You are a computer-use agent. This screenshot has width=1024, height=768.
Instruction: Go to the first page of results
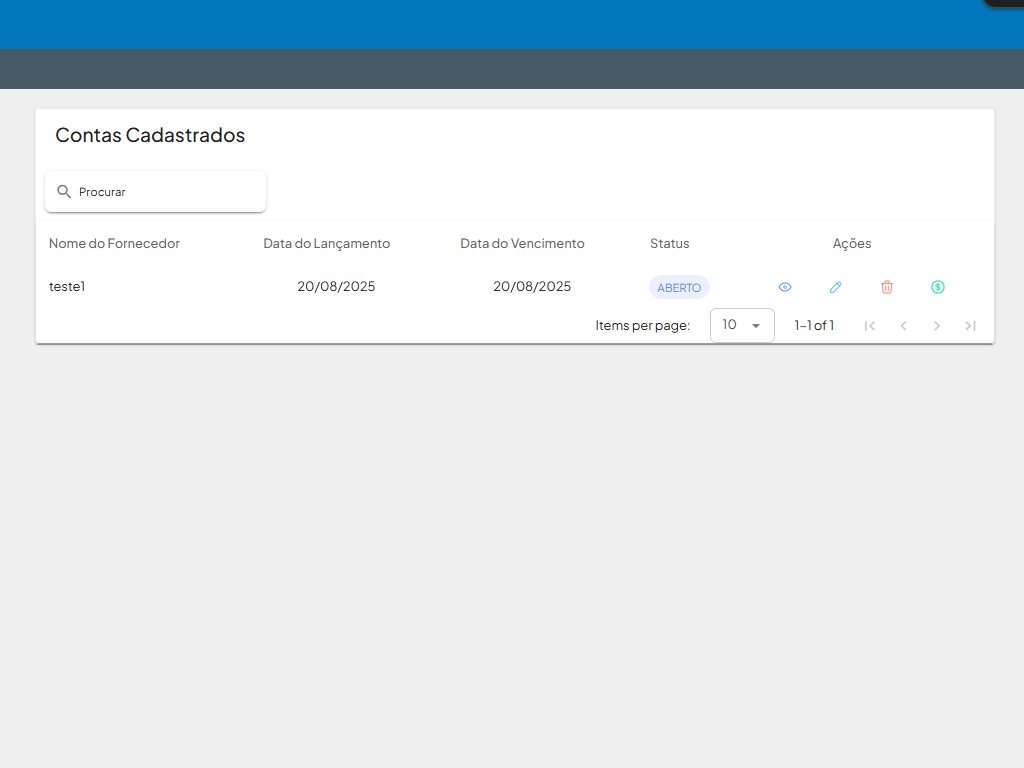point(870,325)
